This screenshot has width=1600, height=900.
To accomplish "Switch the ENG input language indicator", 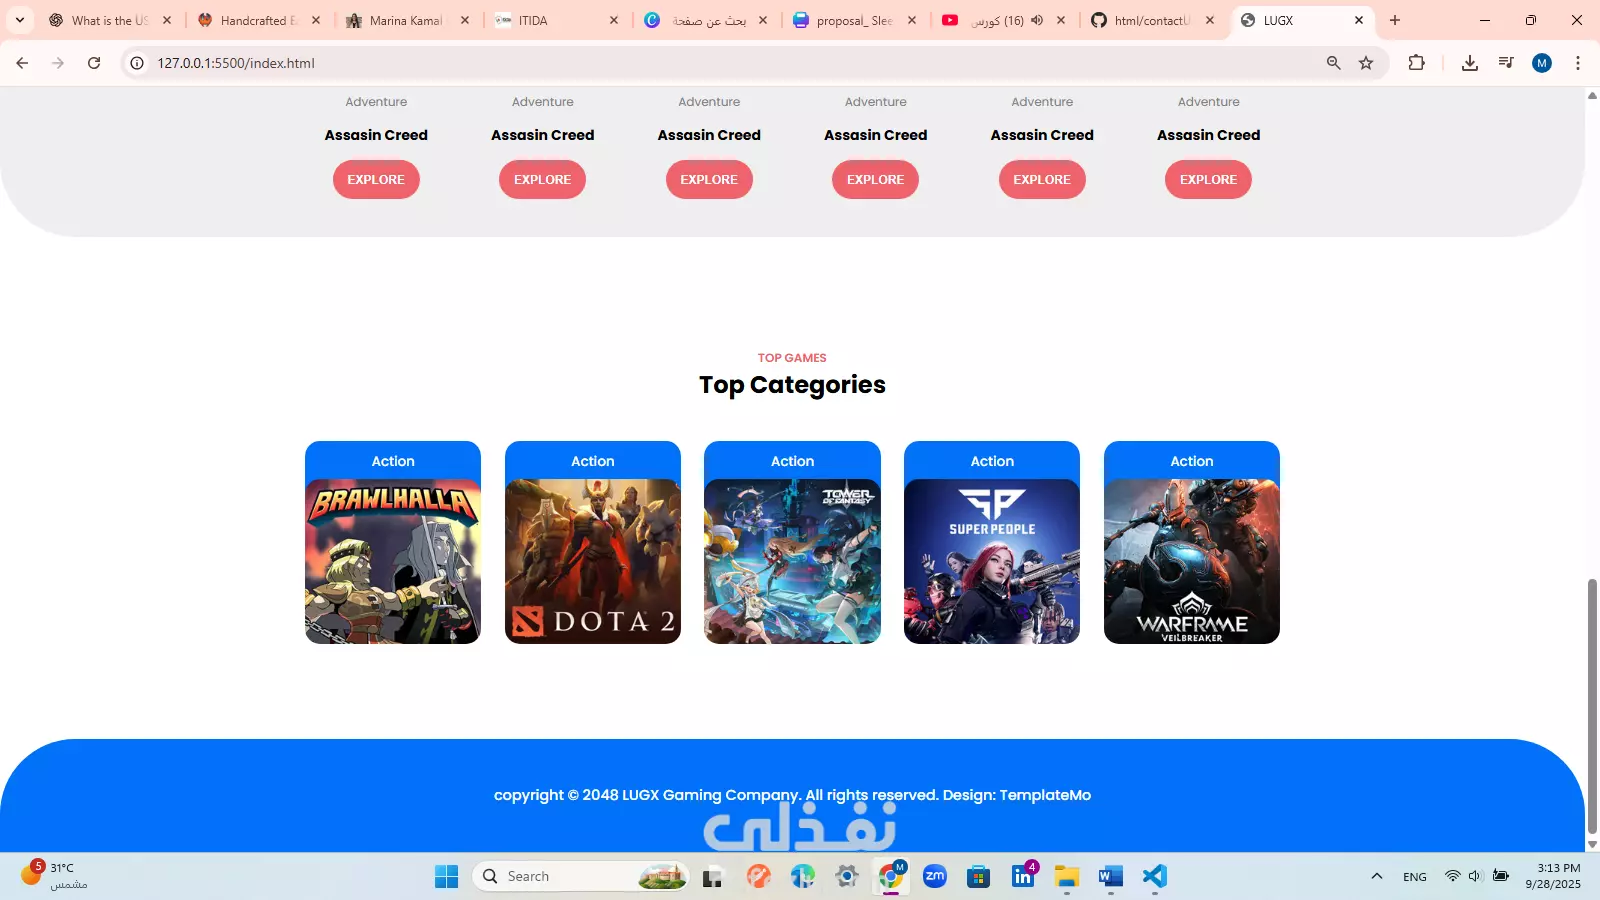I will [1415, 877].
